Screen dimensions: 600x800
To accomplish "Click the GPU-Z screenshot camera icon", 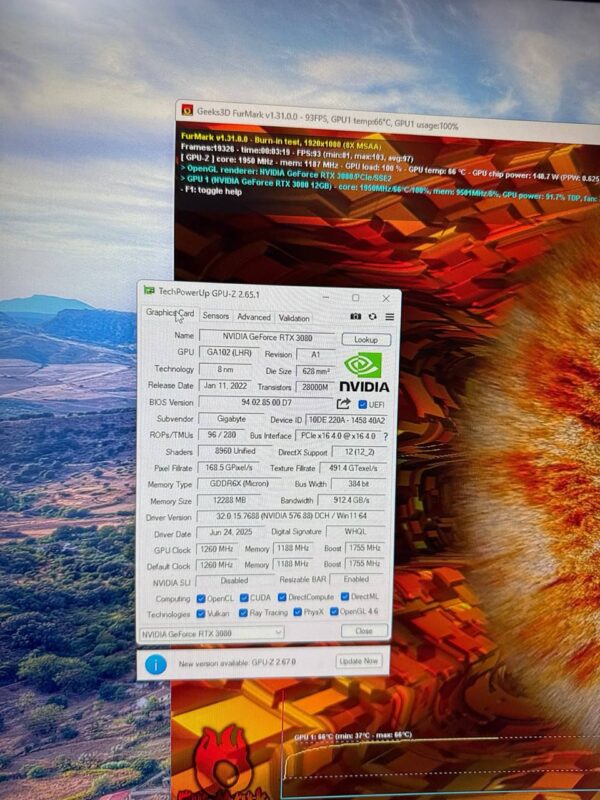I will click(356, 316).
